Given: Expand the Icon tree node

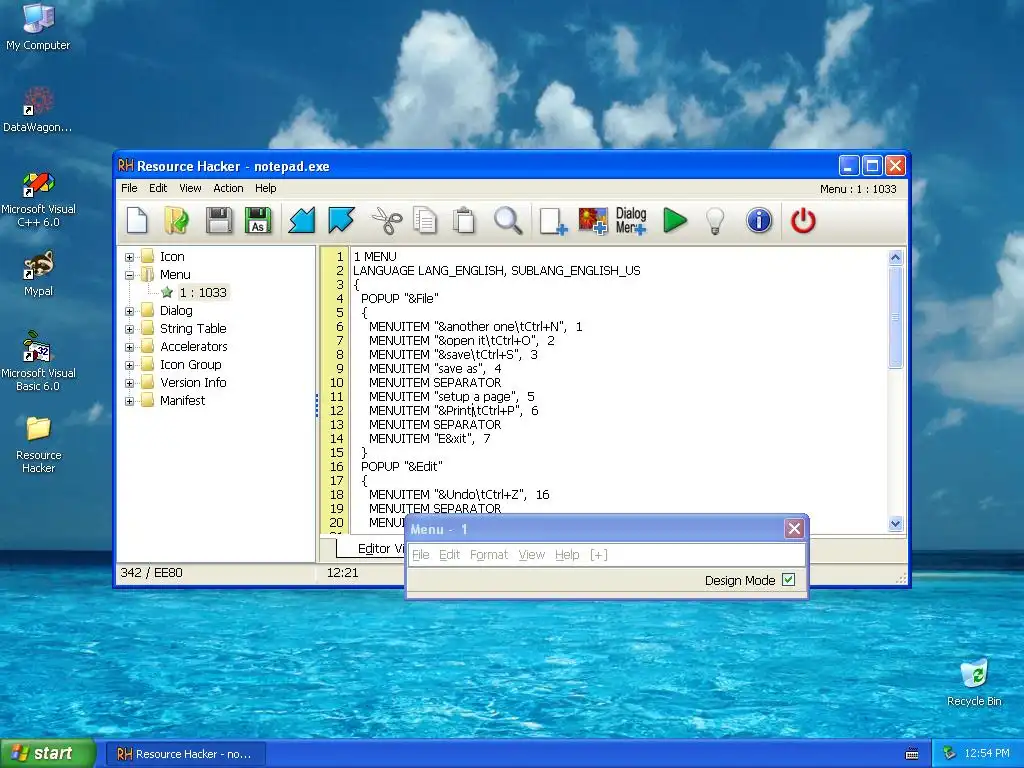Looking at the screenshot, I should [x=129, y=257].
